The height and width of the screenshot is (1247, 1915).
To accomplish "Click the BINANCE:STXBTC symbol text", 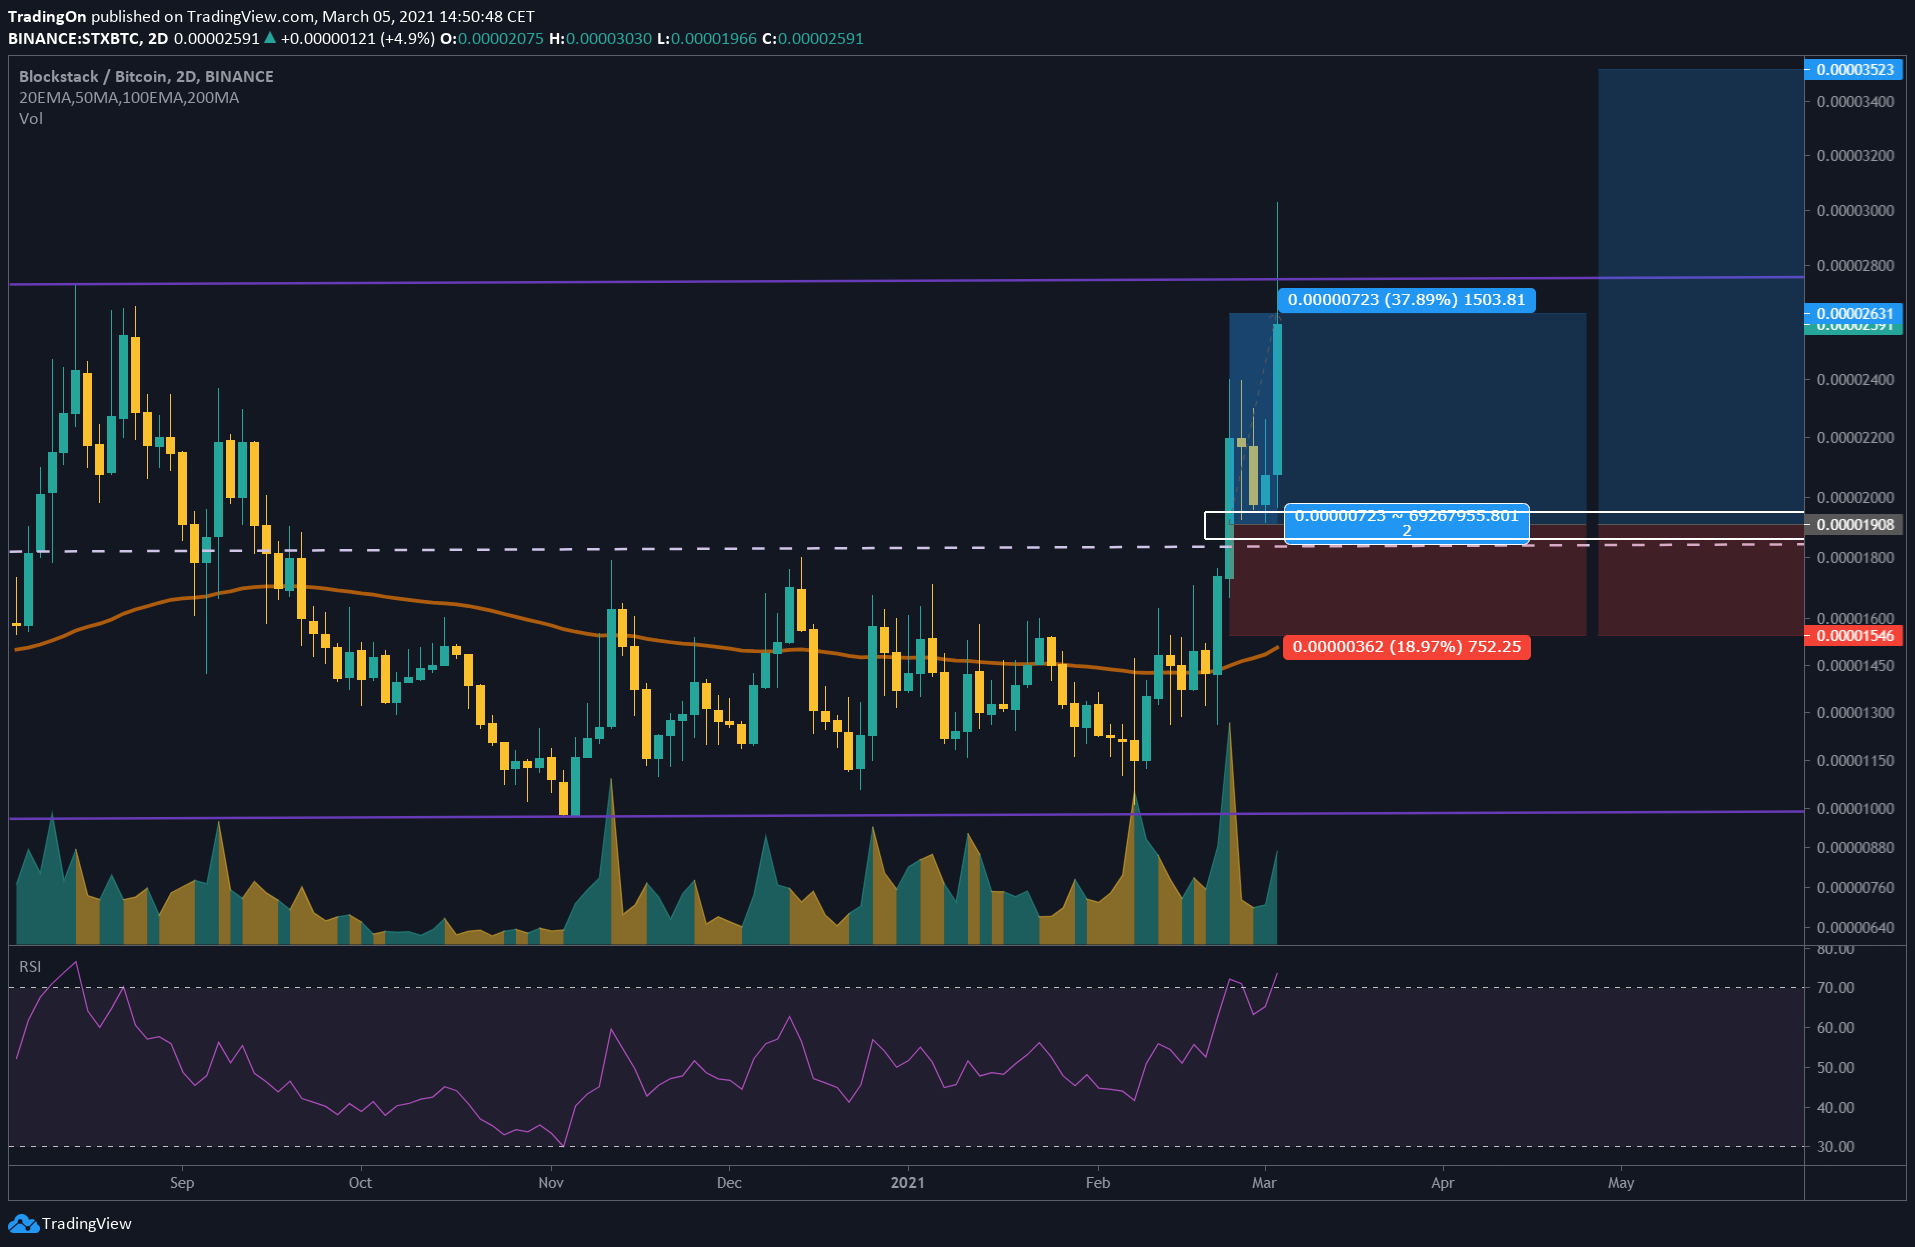I will click(x=75, y=38).
